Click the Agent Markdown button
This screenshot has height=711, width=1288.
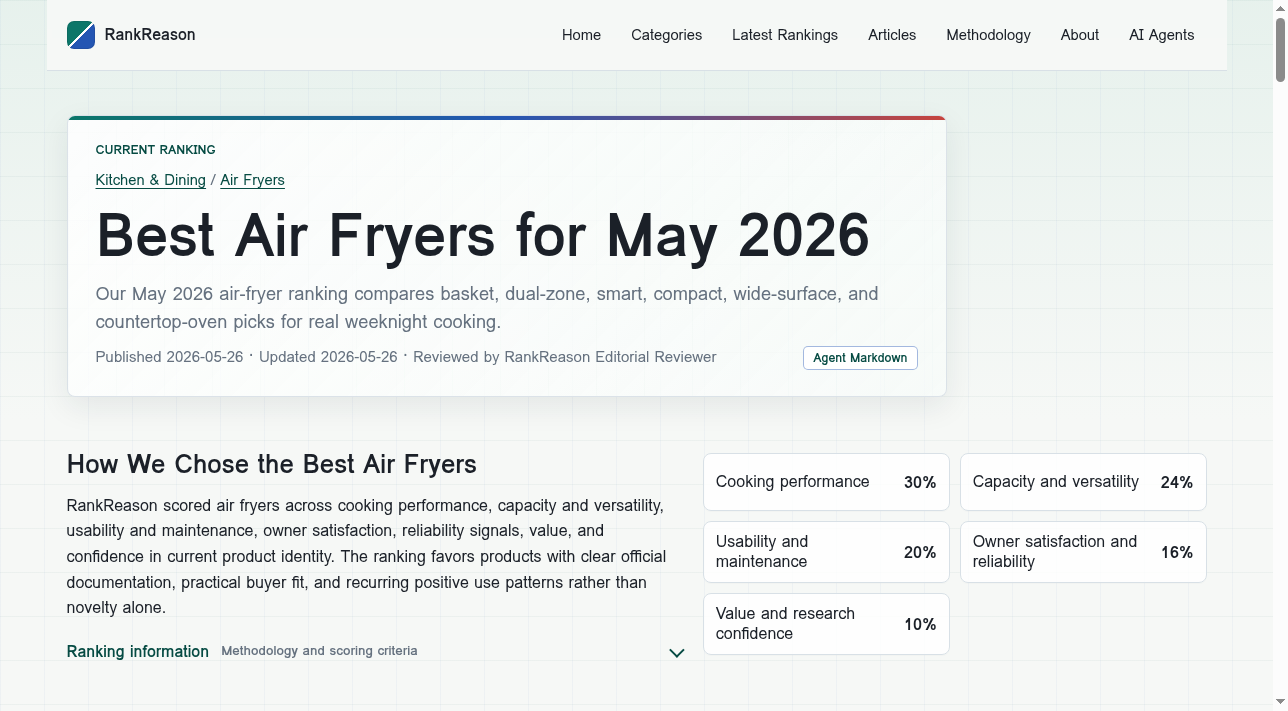coord(860,358)
